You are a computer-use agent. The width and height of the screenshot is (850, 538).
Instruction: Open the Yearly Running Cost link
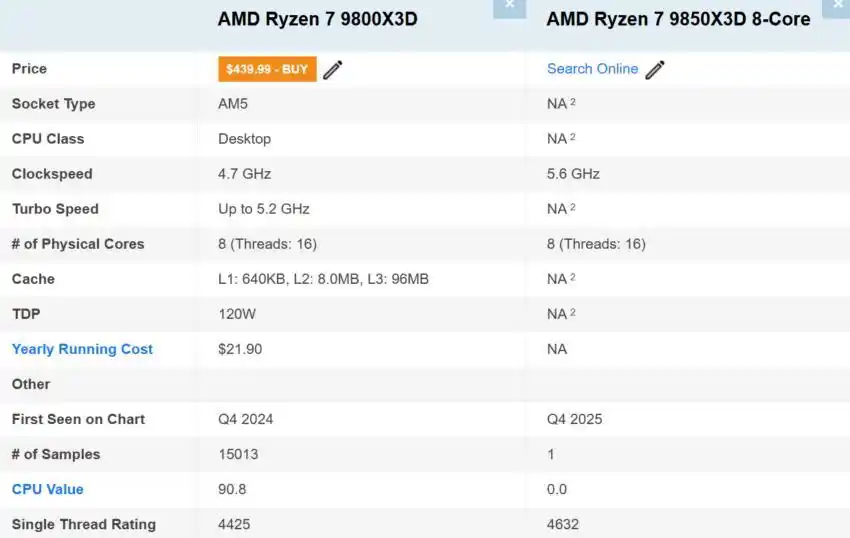pyautogui.click(x=82, y=349)
